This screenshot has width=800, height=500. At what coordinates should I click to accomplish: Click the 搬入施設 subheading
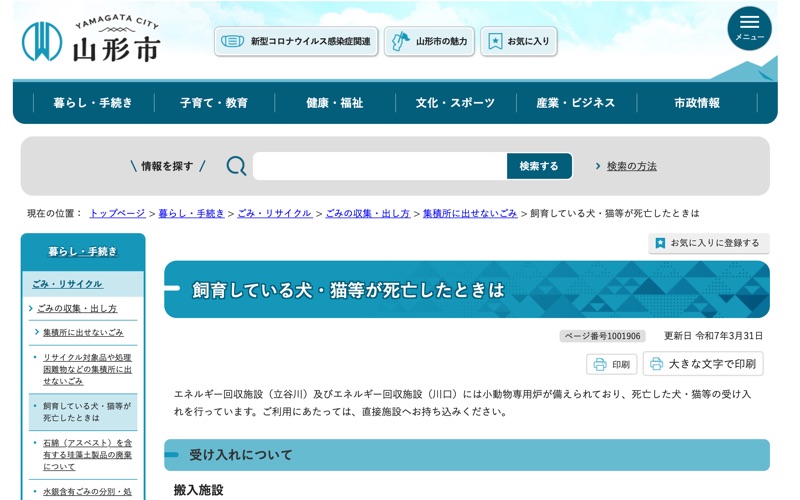tap(198, 490)
